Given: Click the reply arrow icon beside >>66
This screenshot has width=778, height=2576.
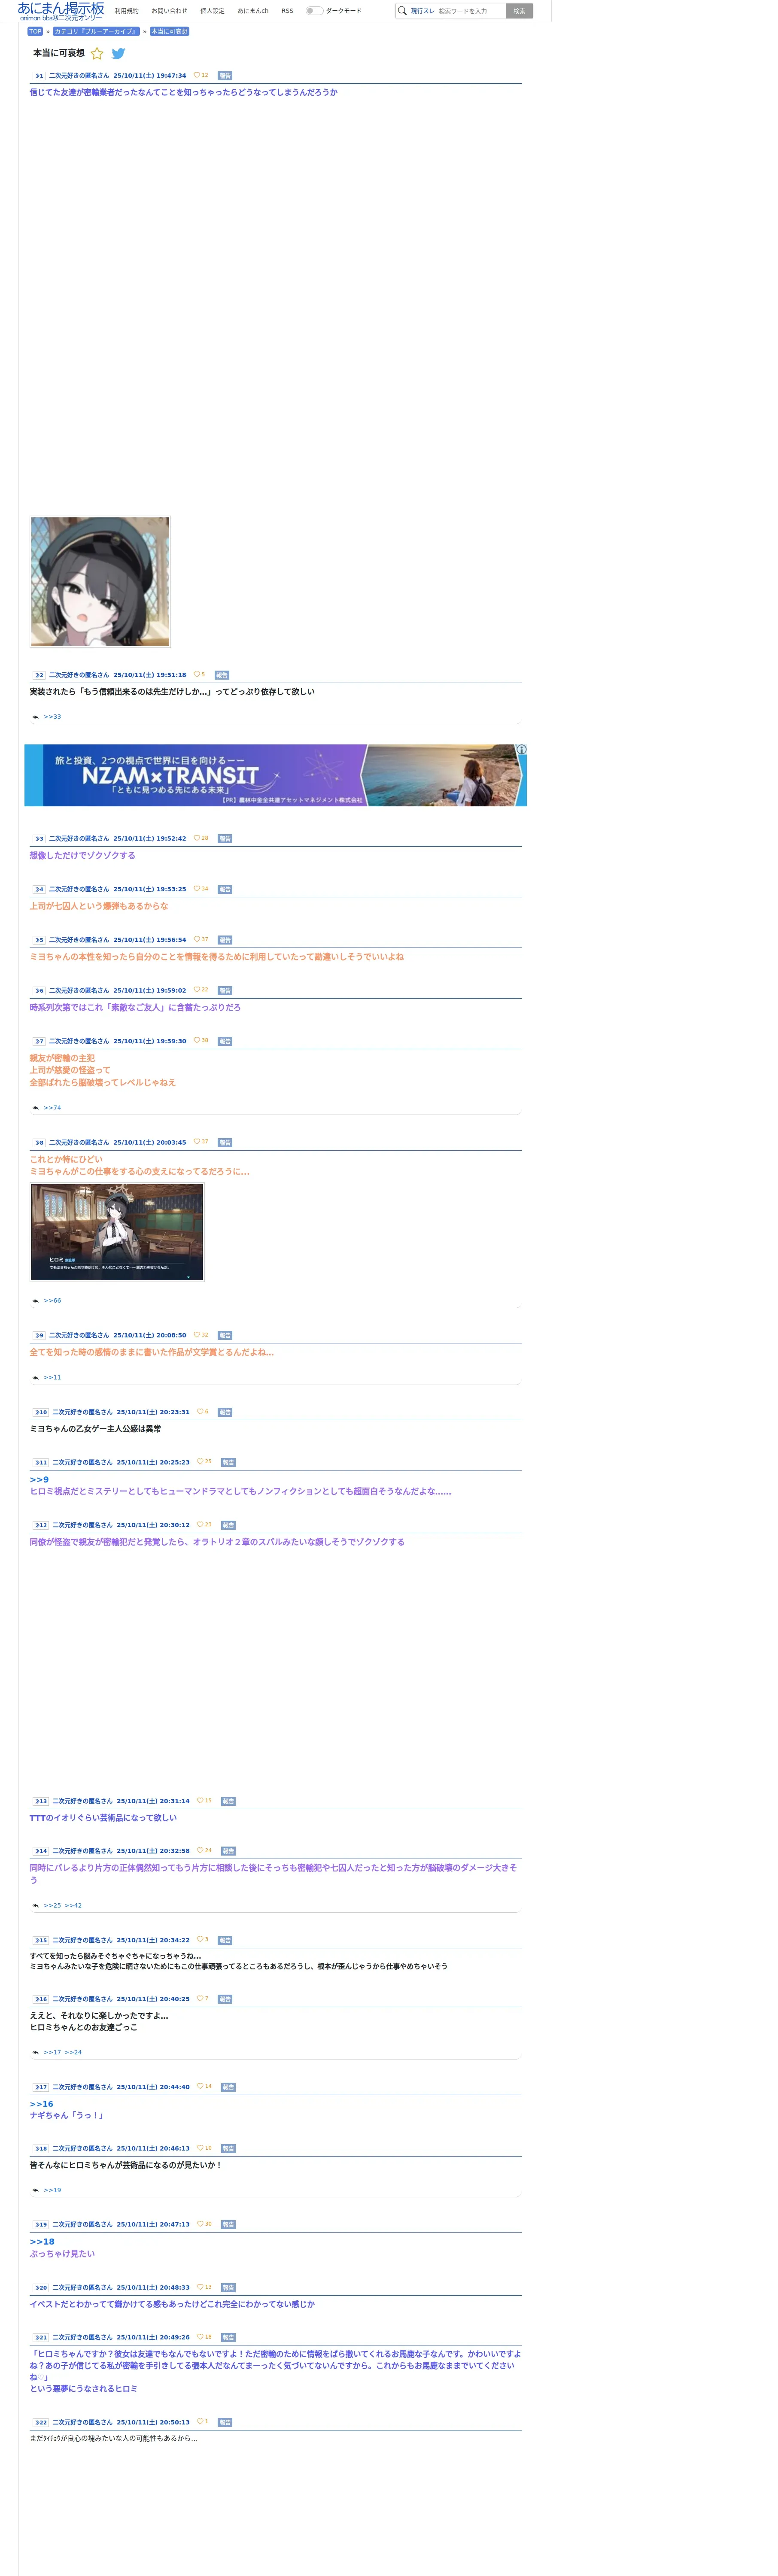Looking at the screenshot, I should tap(36, 1301).
